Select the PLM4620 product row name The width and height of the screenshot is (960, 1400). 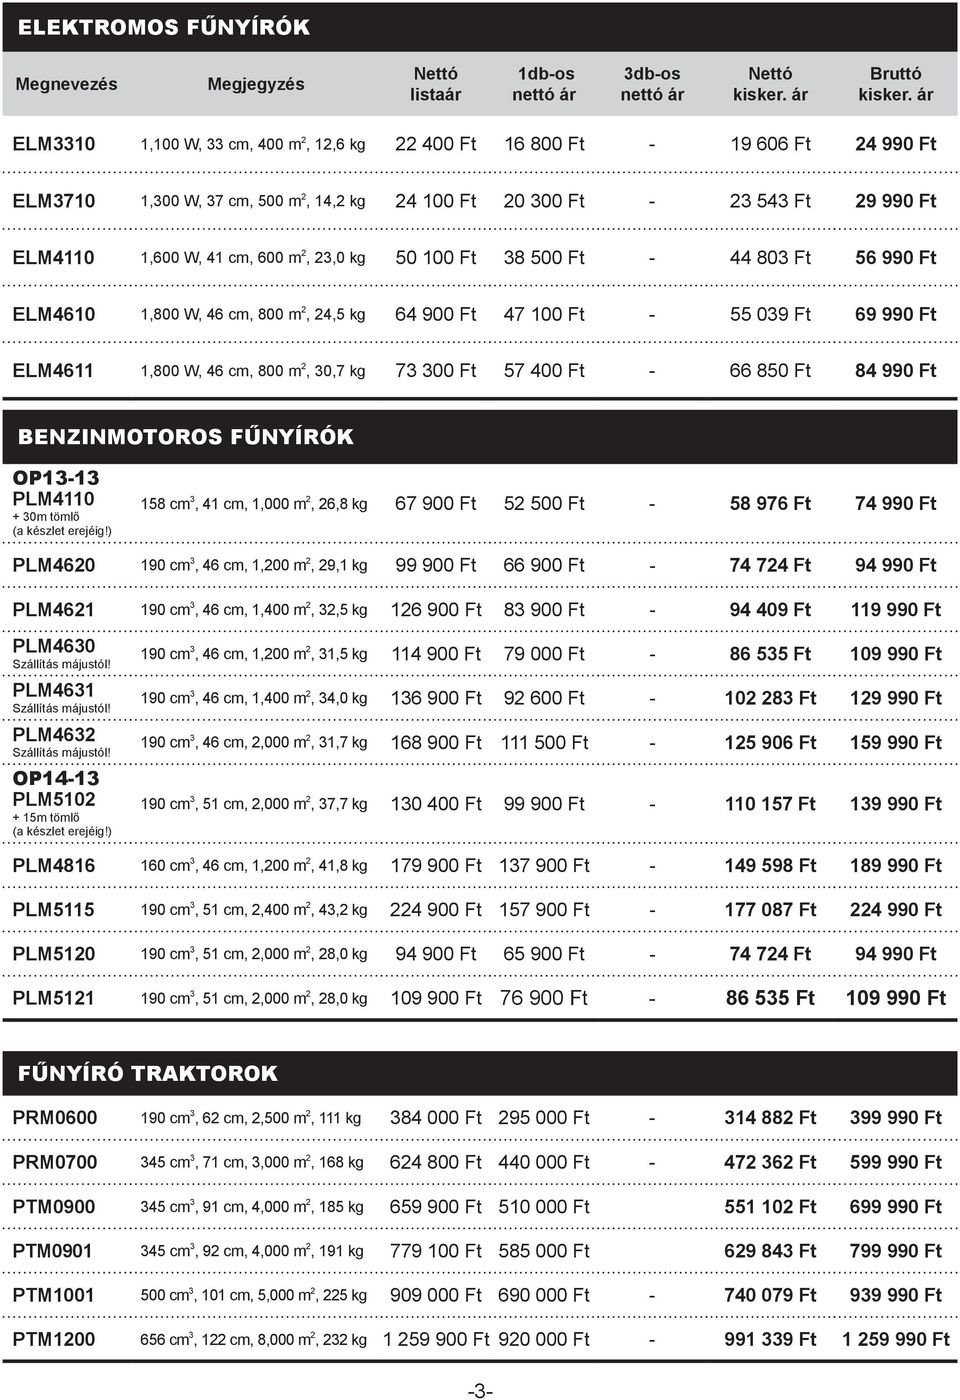(x=54, y=566)
